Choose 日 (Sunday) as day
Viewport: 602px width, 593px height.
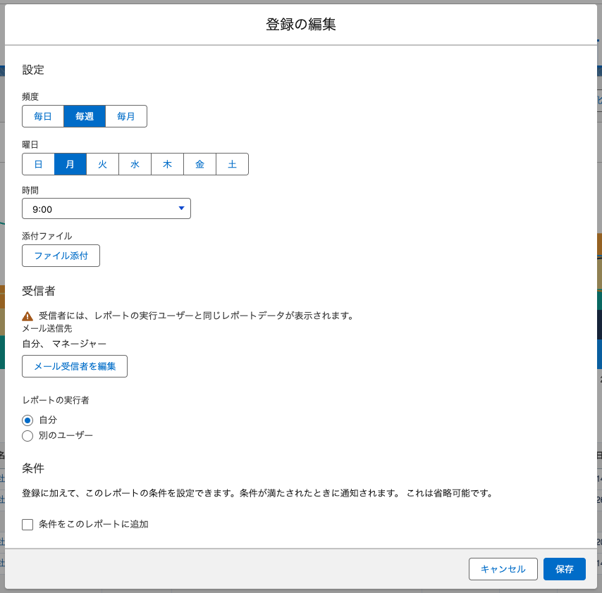pyautogui.click(x=38, y=164)
